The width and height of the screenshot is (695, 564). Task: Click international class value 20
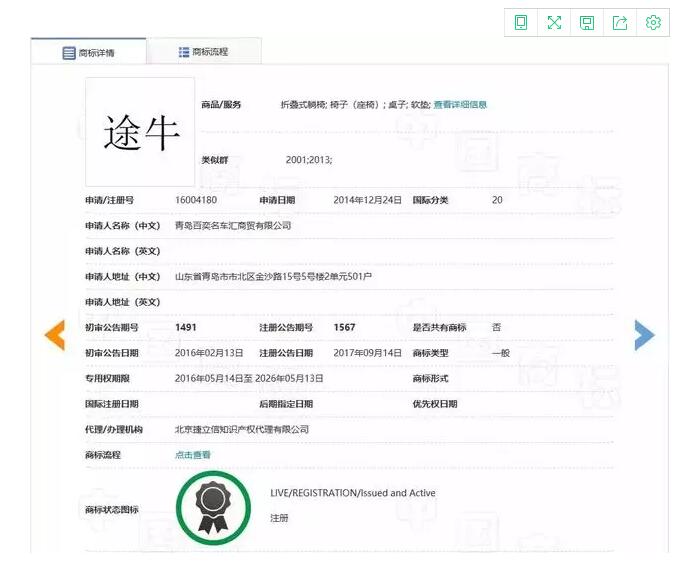click(497, 200)
